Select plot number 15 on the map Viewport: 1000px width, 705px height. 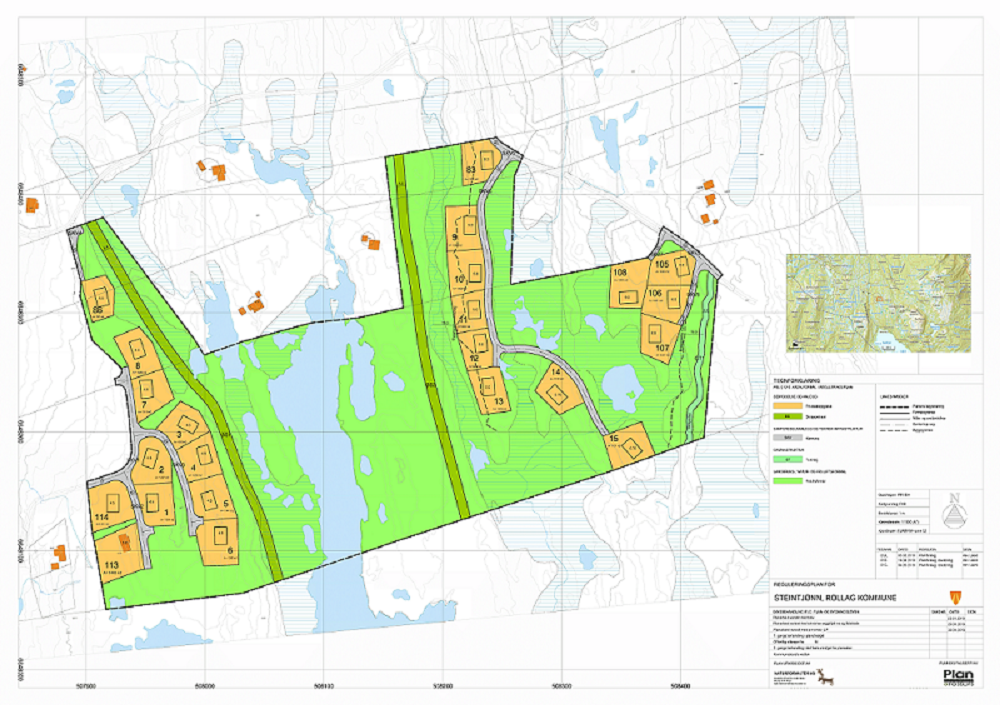[x=628, y=448]
